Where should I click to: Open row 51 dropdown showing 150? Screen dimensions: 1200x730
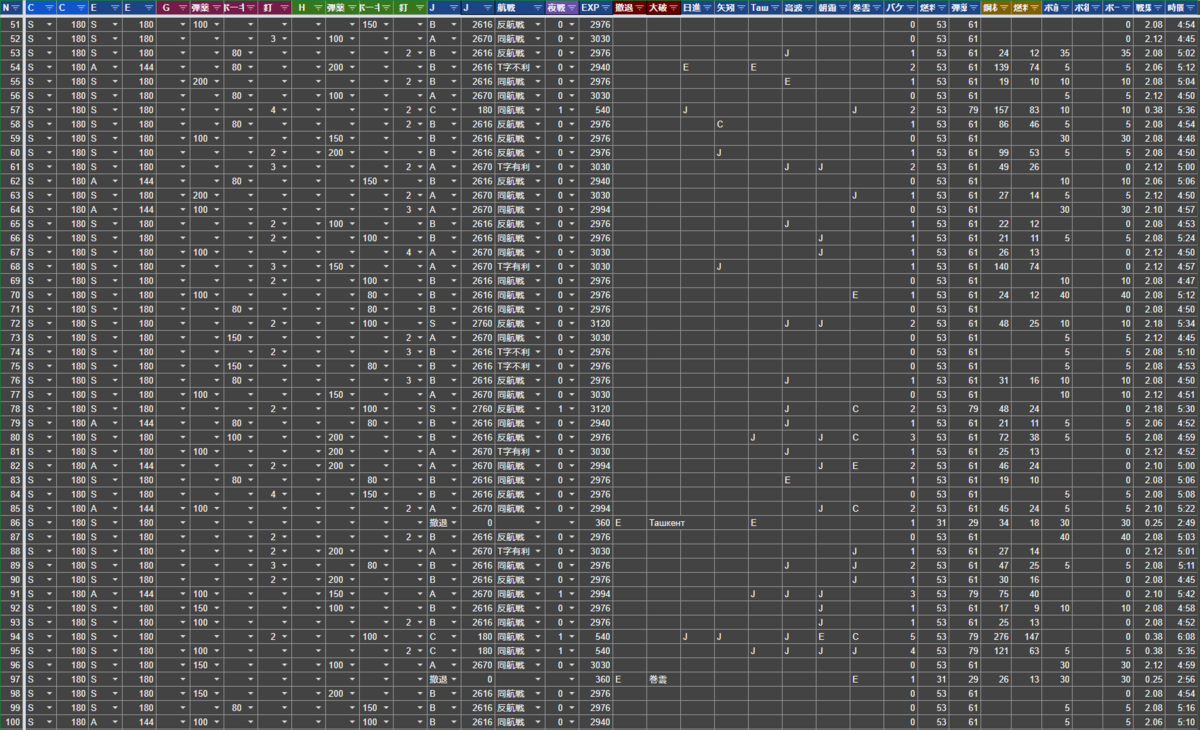coord(387,24)
